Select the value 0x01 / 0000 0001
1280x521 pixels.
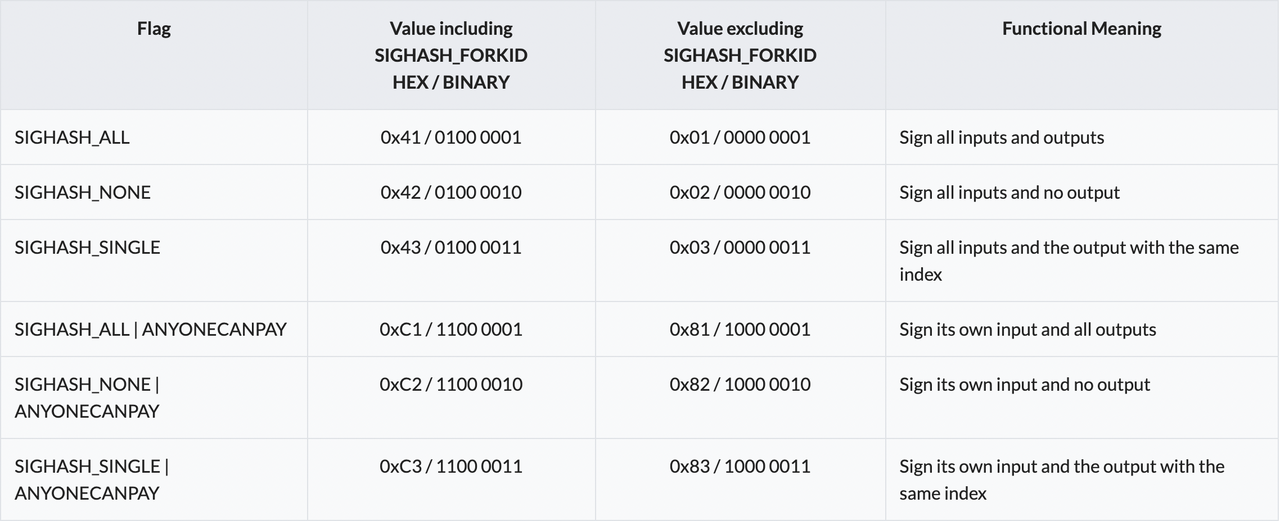[x=740, y=137]
